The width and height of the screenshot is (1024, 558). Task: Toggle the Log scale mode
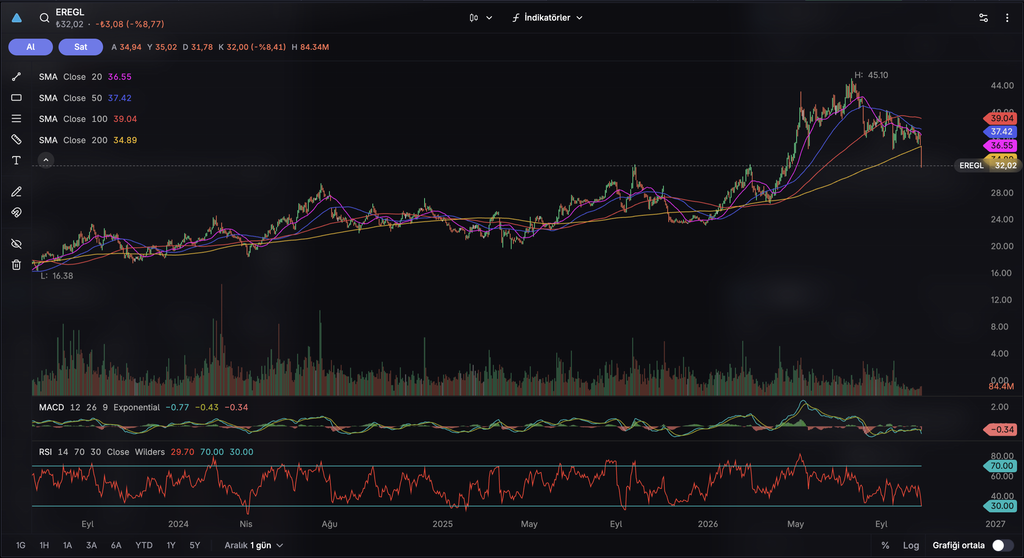pyautogui.click(x=911, y=545)
